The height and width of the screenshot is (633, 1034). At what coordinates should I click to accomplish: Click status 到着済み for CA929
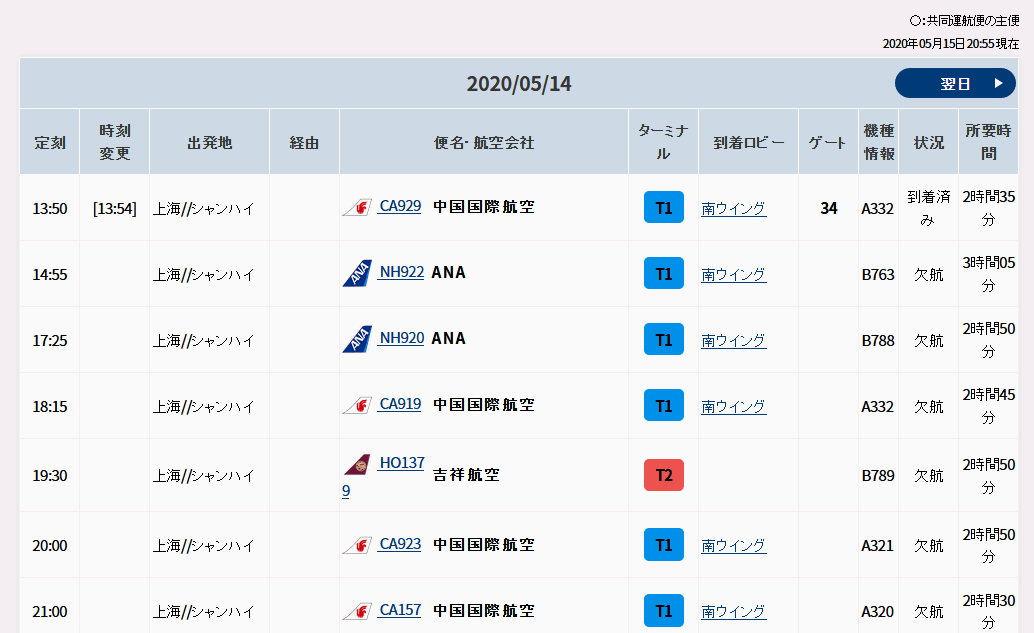928,208
